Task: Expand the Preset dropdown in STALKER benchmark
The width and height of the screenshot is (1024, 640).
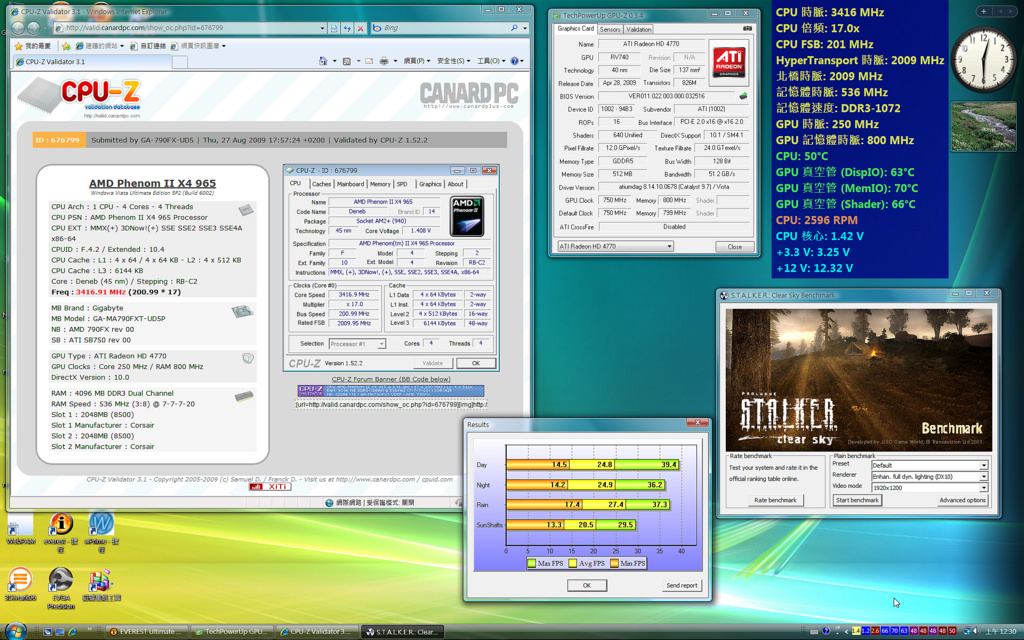Action: tap(929, 466)
